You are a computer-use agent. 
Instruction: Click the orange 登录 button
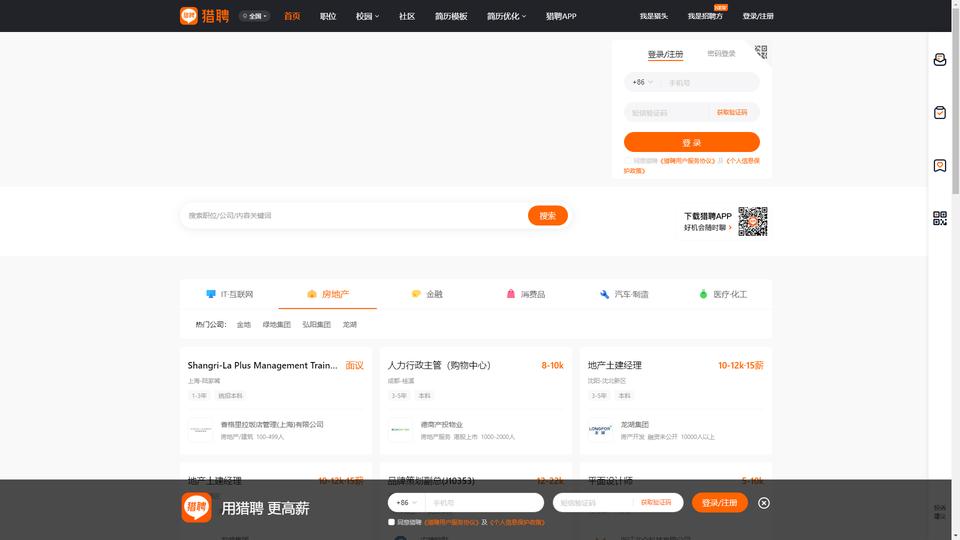coord(692,142)
